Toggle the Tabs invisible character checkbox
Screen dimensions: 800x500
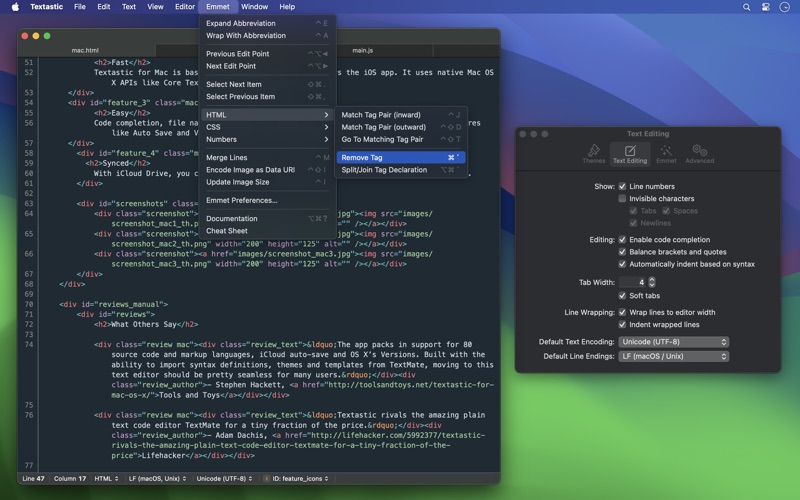[633, 211]
